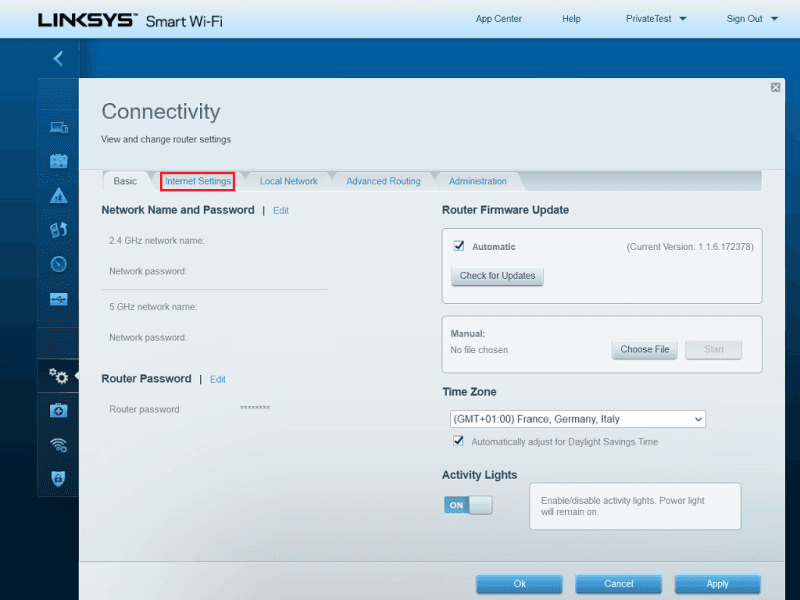
Task: Click the Check for Updates button
Action: (x=497, y=276)
